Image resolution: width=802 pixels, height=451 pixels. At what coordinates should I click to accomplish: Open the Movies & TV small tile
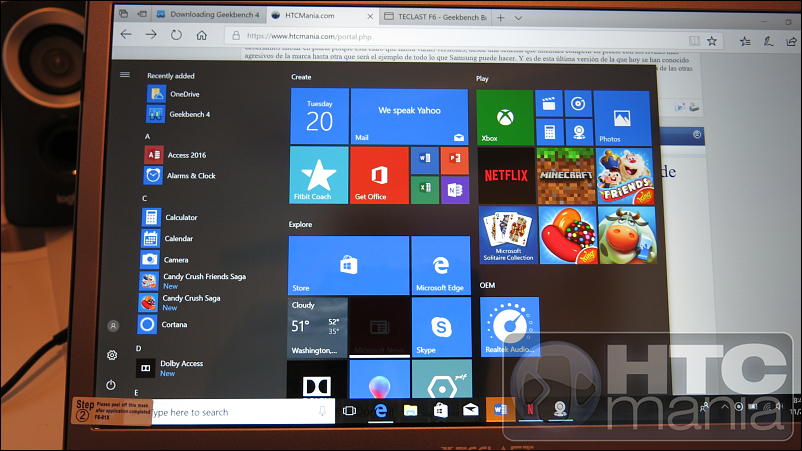pyautogui.click(x=549, y=104)
